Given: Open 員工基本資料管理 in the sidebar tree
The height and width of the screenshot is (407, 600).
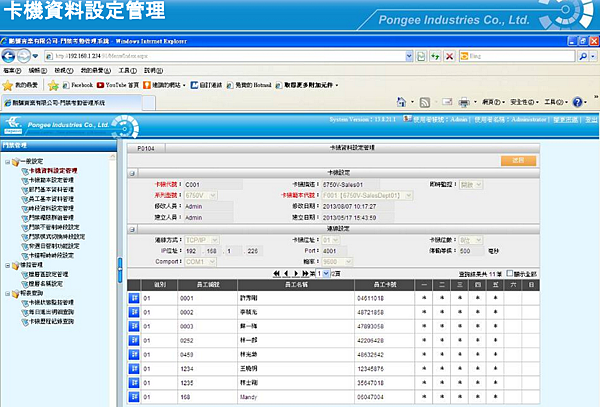Looking at the screenshot, I should (51, 199).
